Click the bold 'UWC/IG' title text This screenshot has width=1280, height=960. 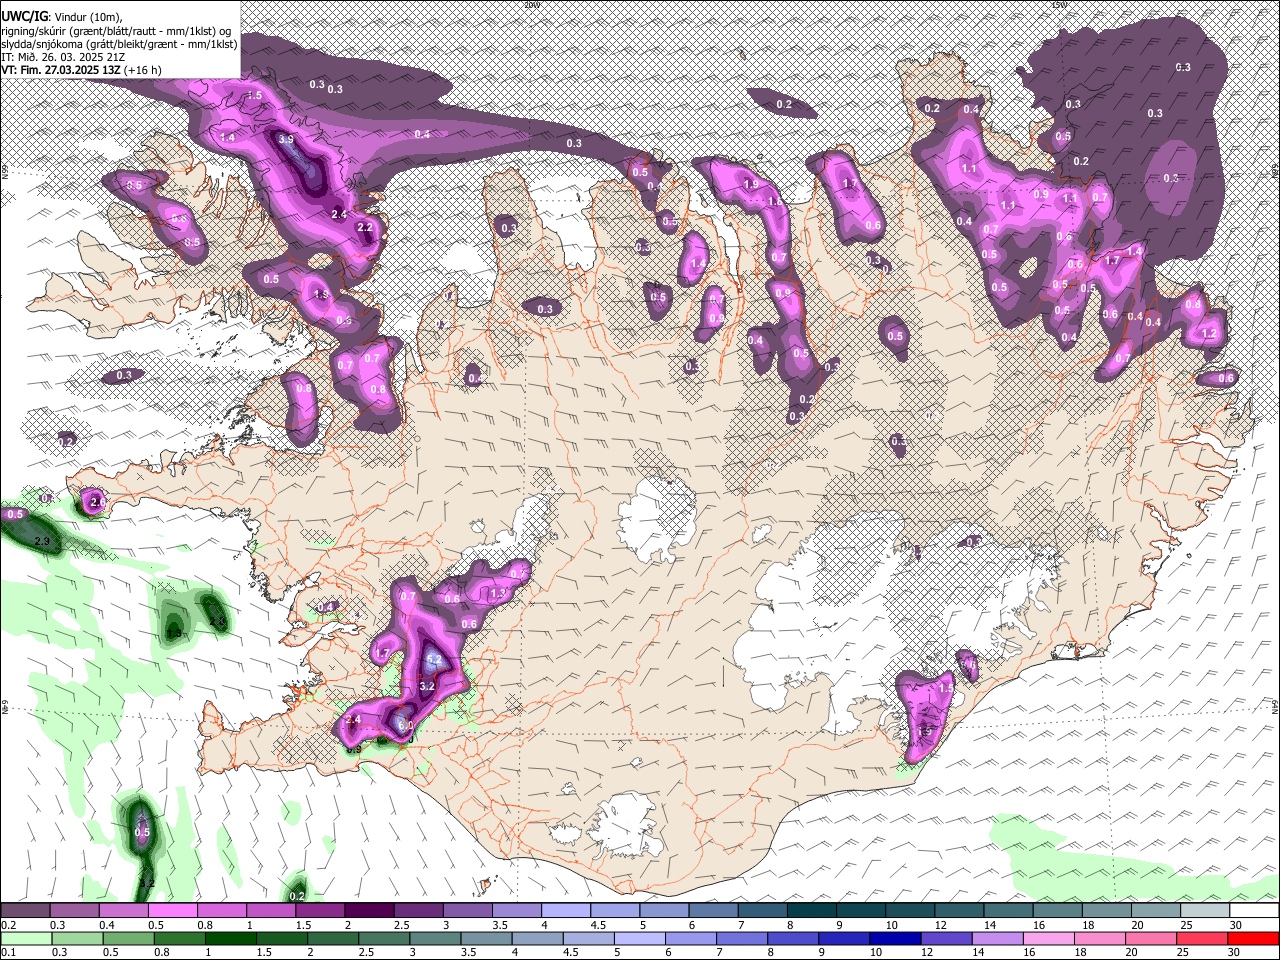coord(23,17)
